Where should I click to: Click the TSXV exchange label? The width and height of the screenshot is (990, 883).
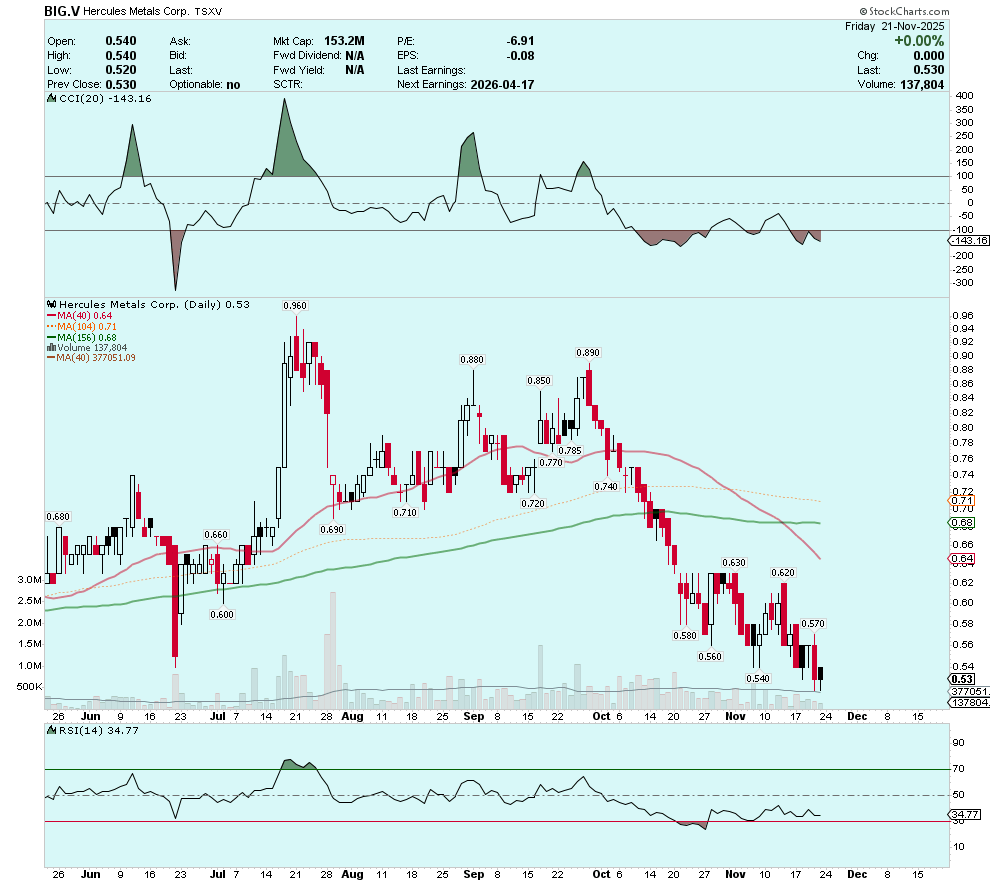208,11
